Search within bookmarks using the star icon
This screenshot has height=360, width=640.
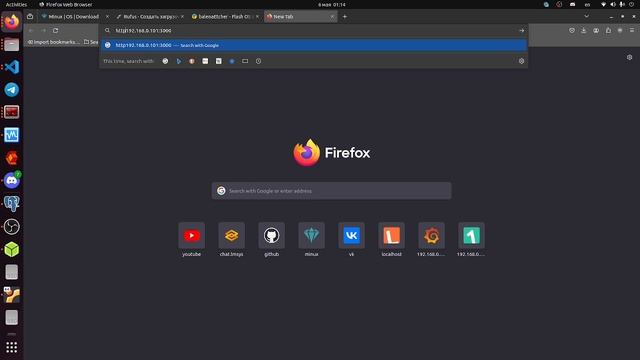232,61
